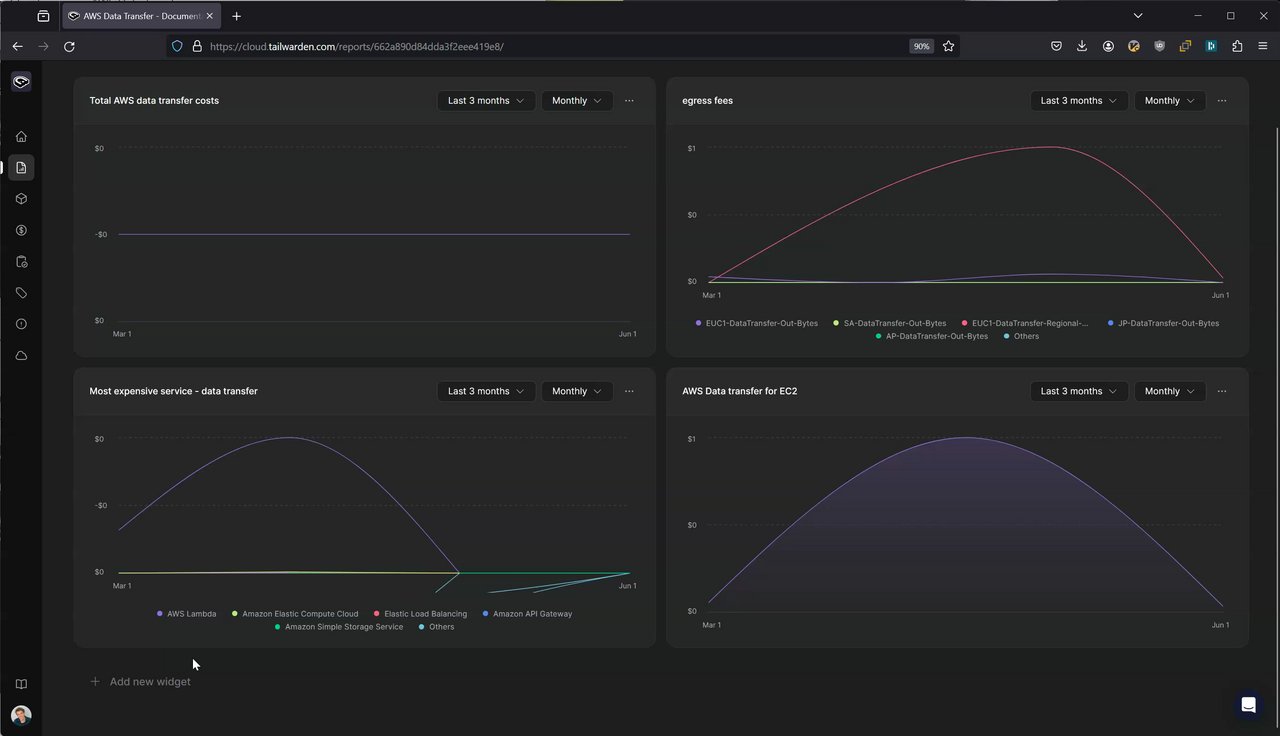This screenshot has height=736, width=1280.
Task: Open Last 3 months dropdown for Most expensive service
Action: pyautogui.click(x=486, y=391)
